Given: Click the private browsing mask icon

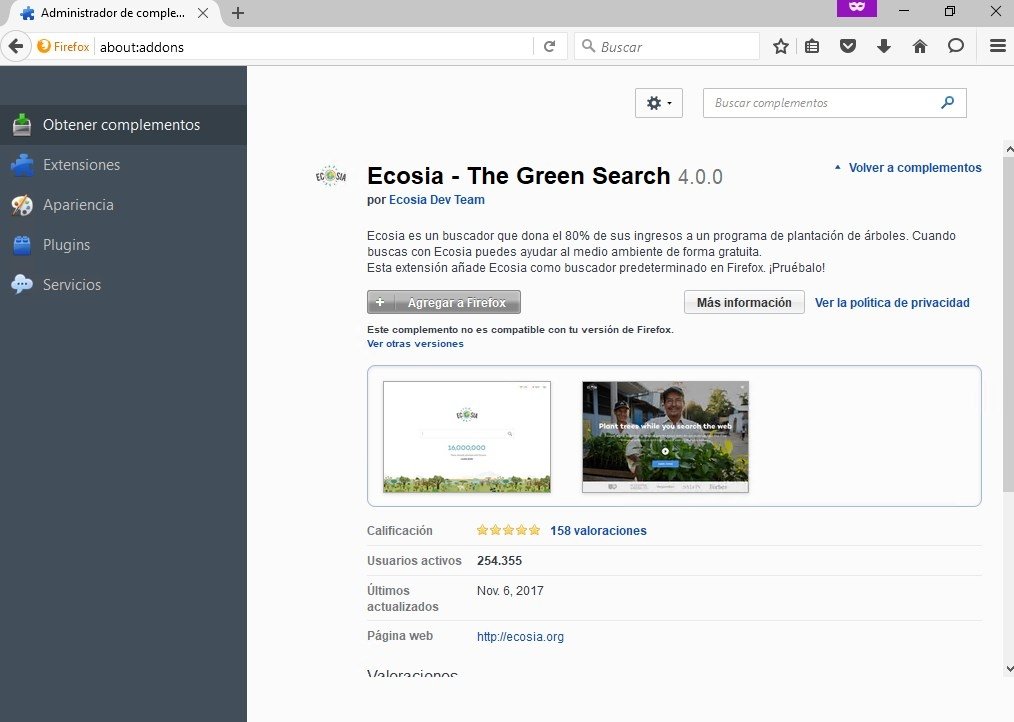Looking at the screenshot, I should (857, 8).
